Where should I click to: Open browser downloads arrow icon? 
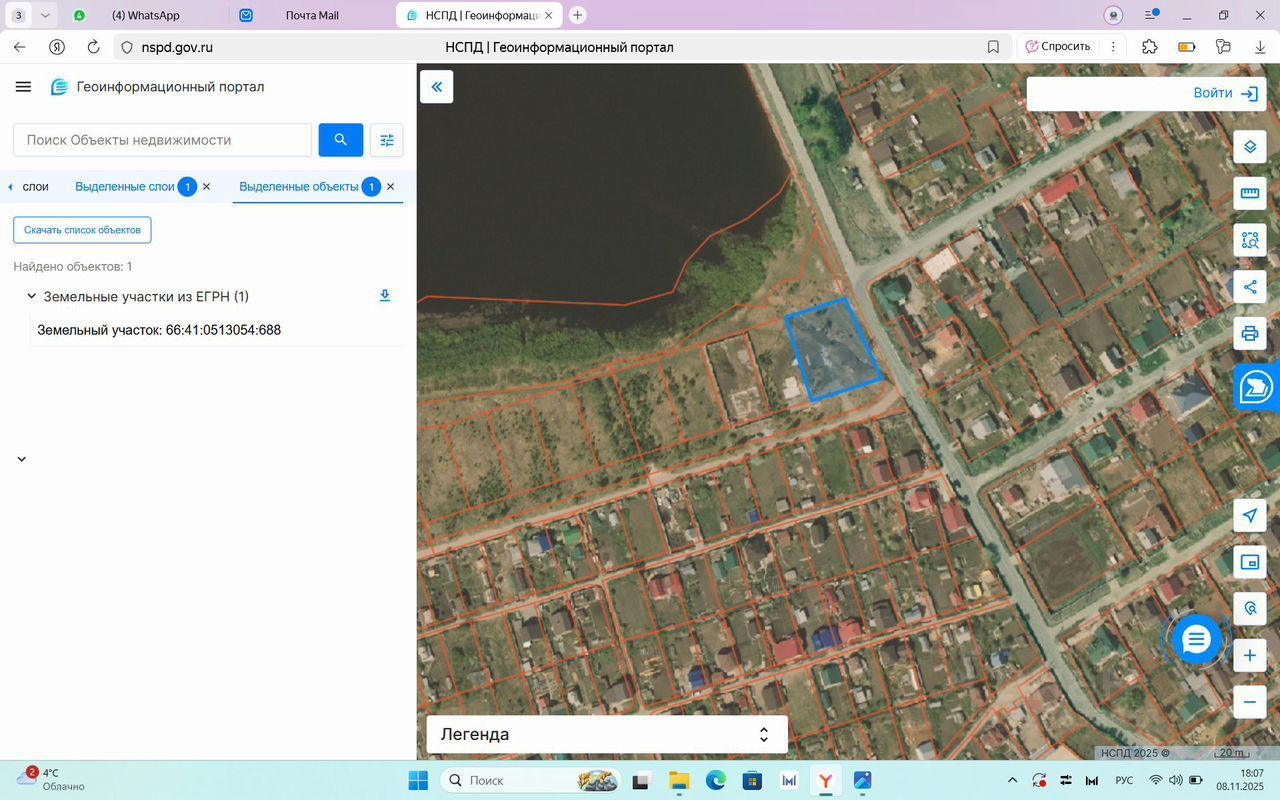(x=1260, y=47)
